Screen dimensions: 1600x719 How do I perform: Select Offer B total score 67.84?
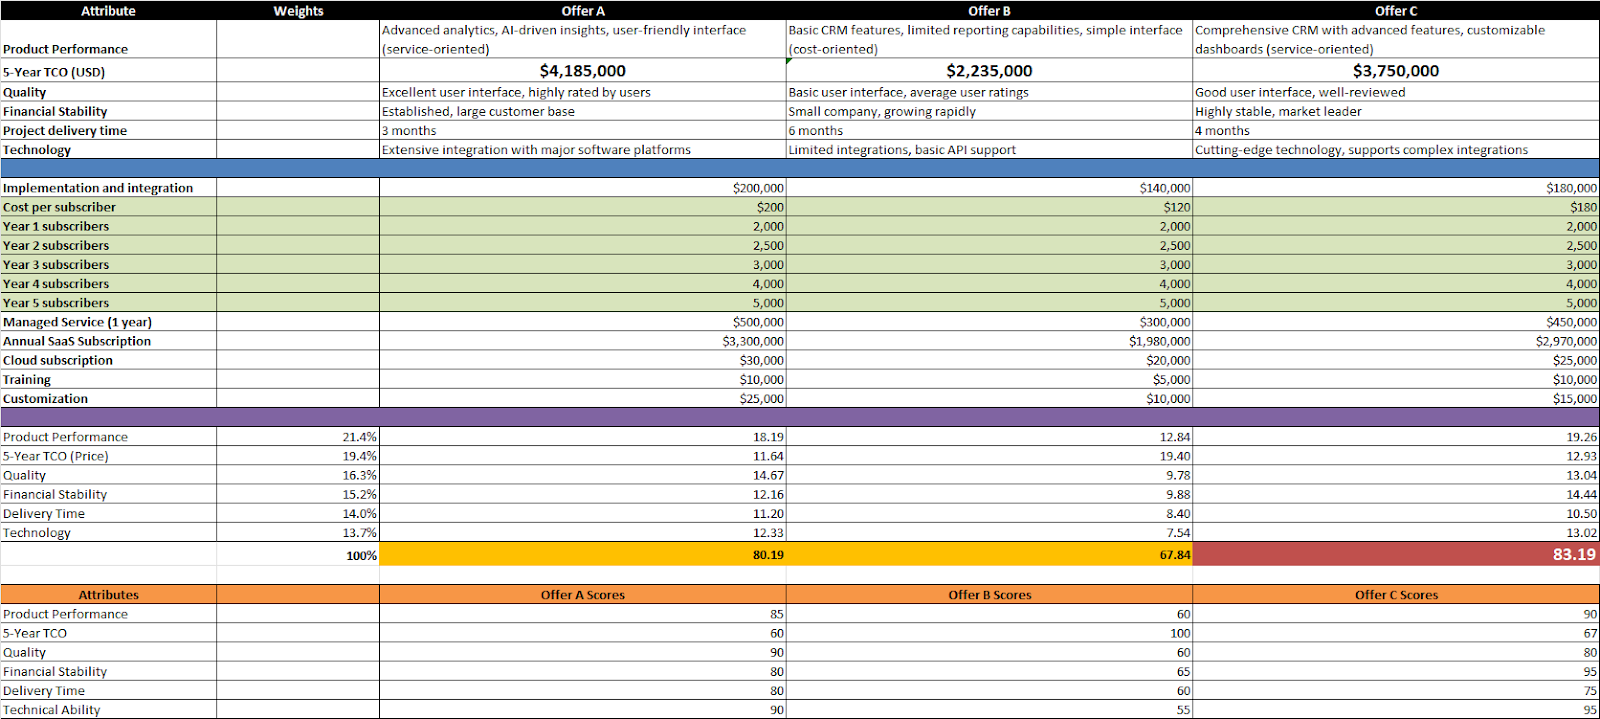tap(989, 555)
